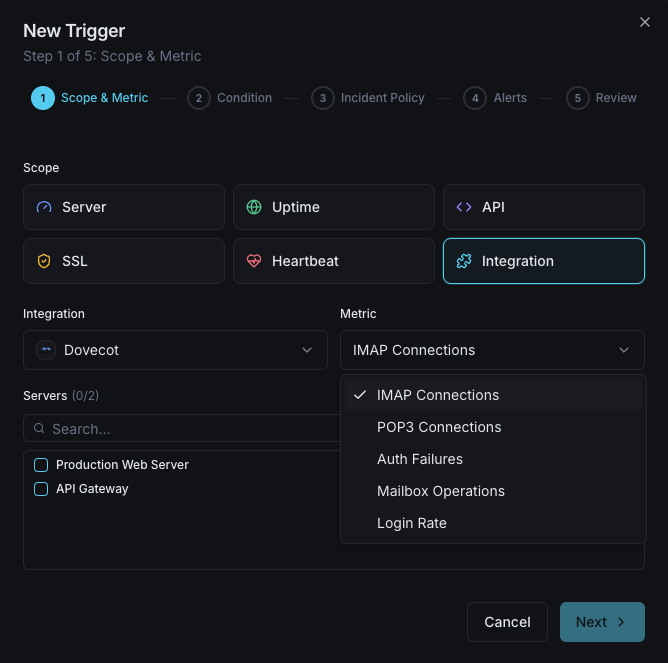Click the search magnifier icon
Viewport: 668px width, 663px height.
point(40,429)
